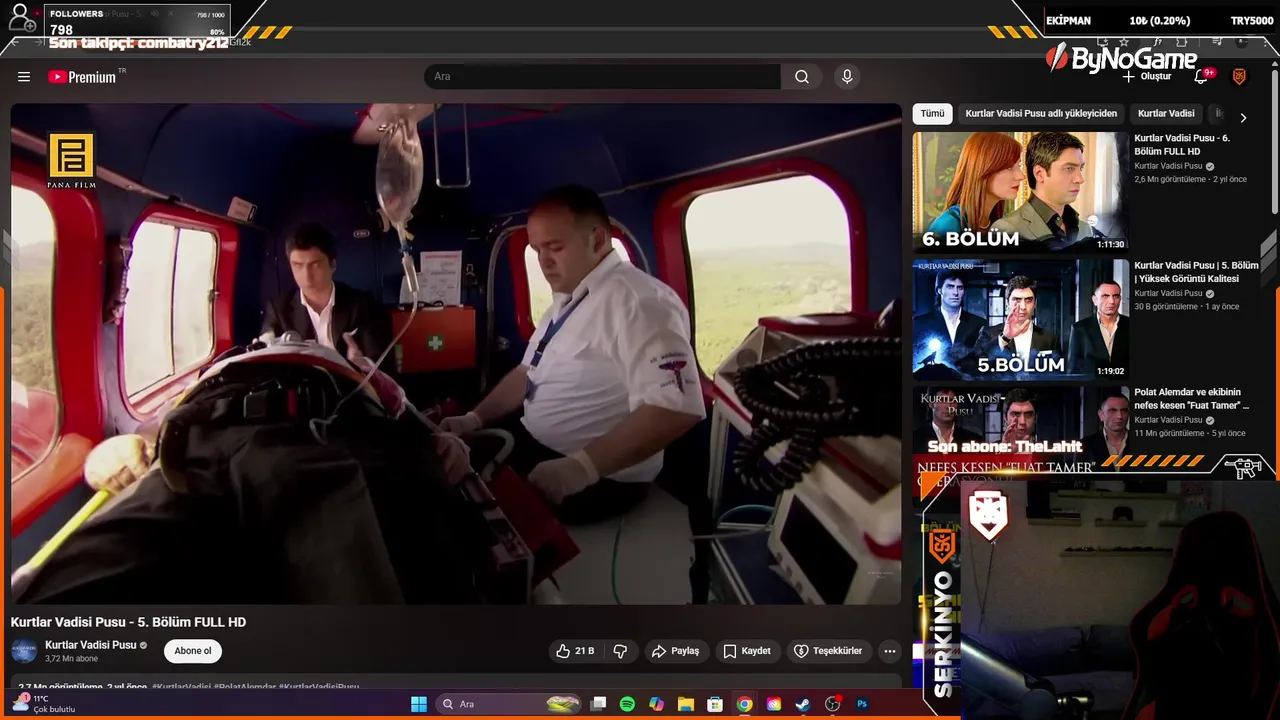Open 'Kurtlar Vadisi Pusu - 6. Bölüm FULL HD' title

pos(1182,145)
